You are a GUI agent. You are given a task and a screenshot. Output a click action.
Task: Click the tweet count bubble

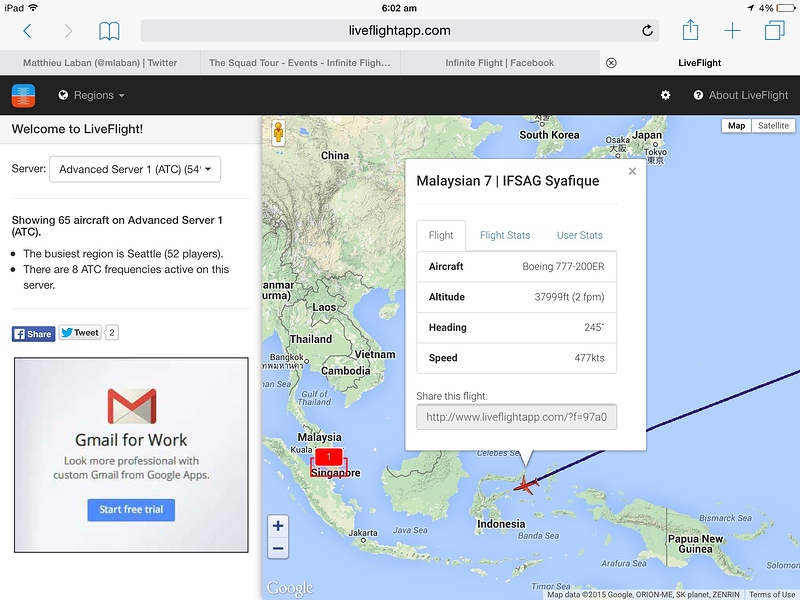(112, 333)
